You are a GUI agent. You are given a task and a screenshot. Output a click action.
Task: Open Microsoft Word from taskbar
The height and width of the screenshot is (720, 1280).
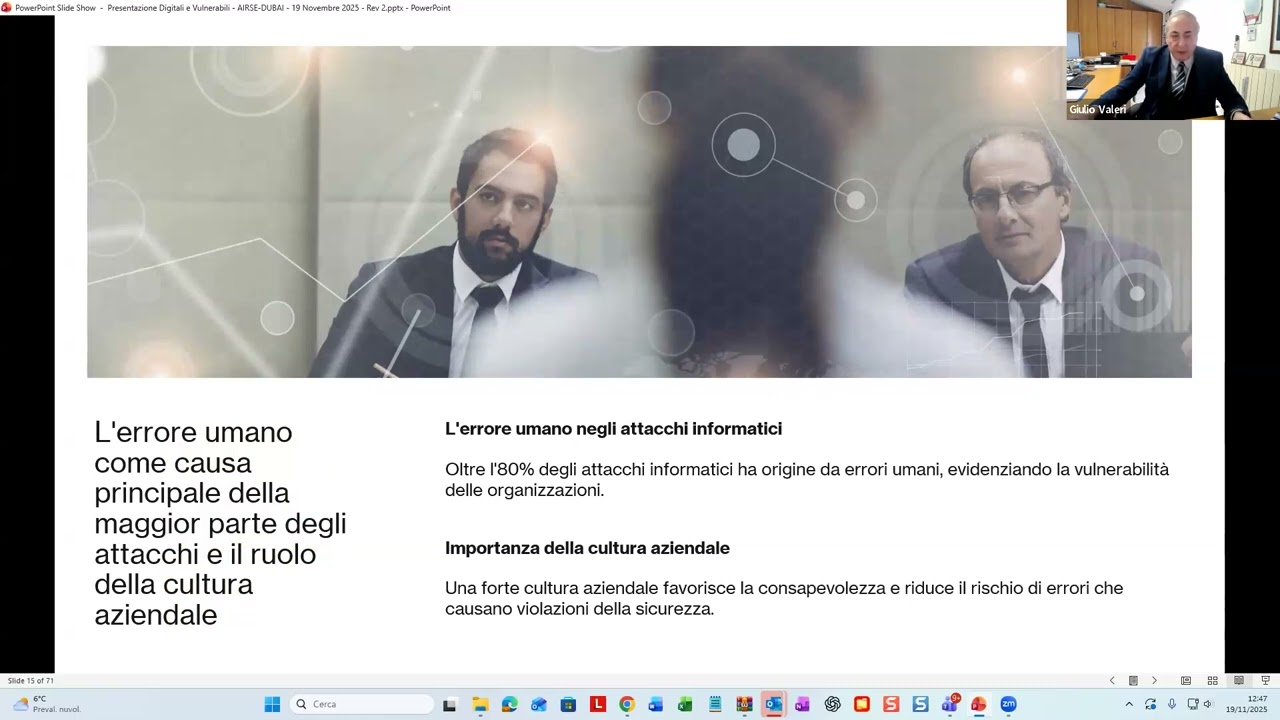click(656, 704)
